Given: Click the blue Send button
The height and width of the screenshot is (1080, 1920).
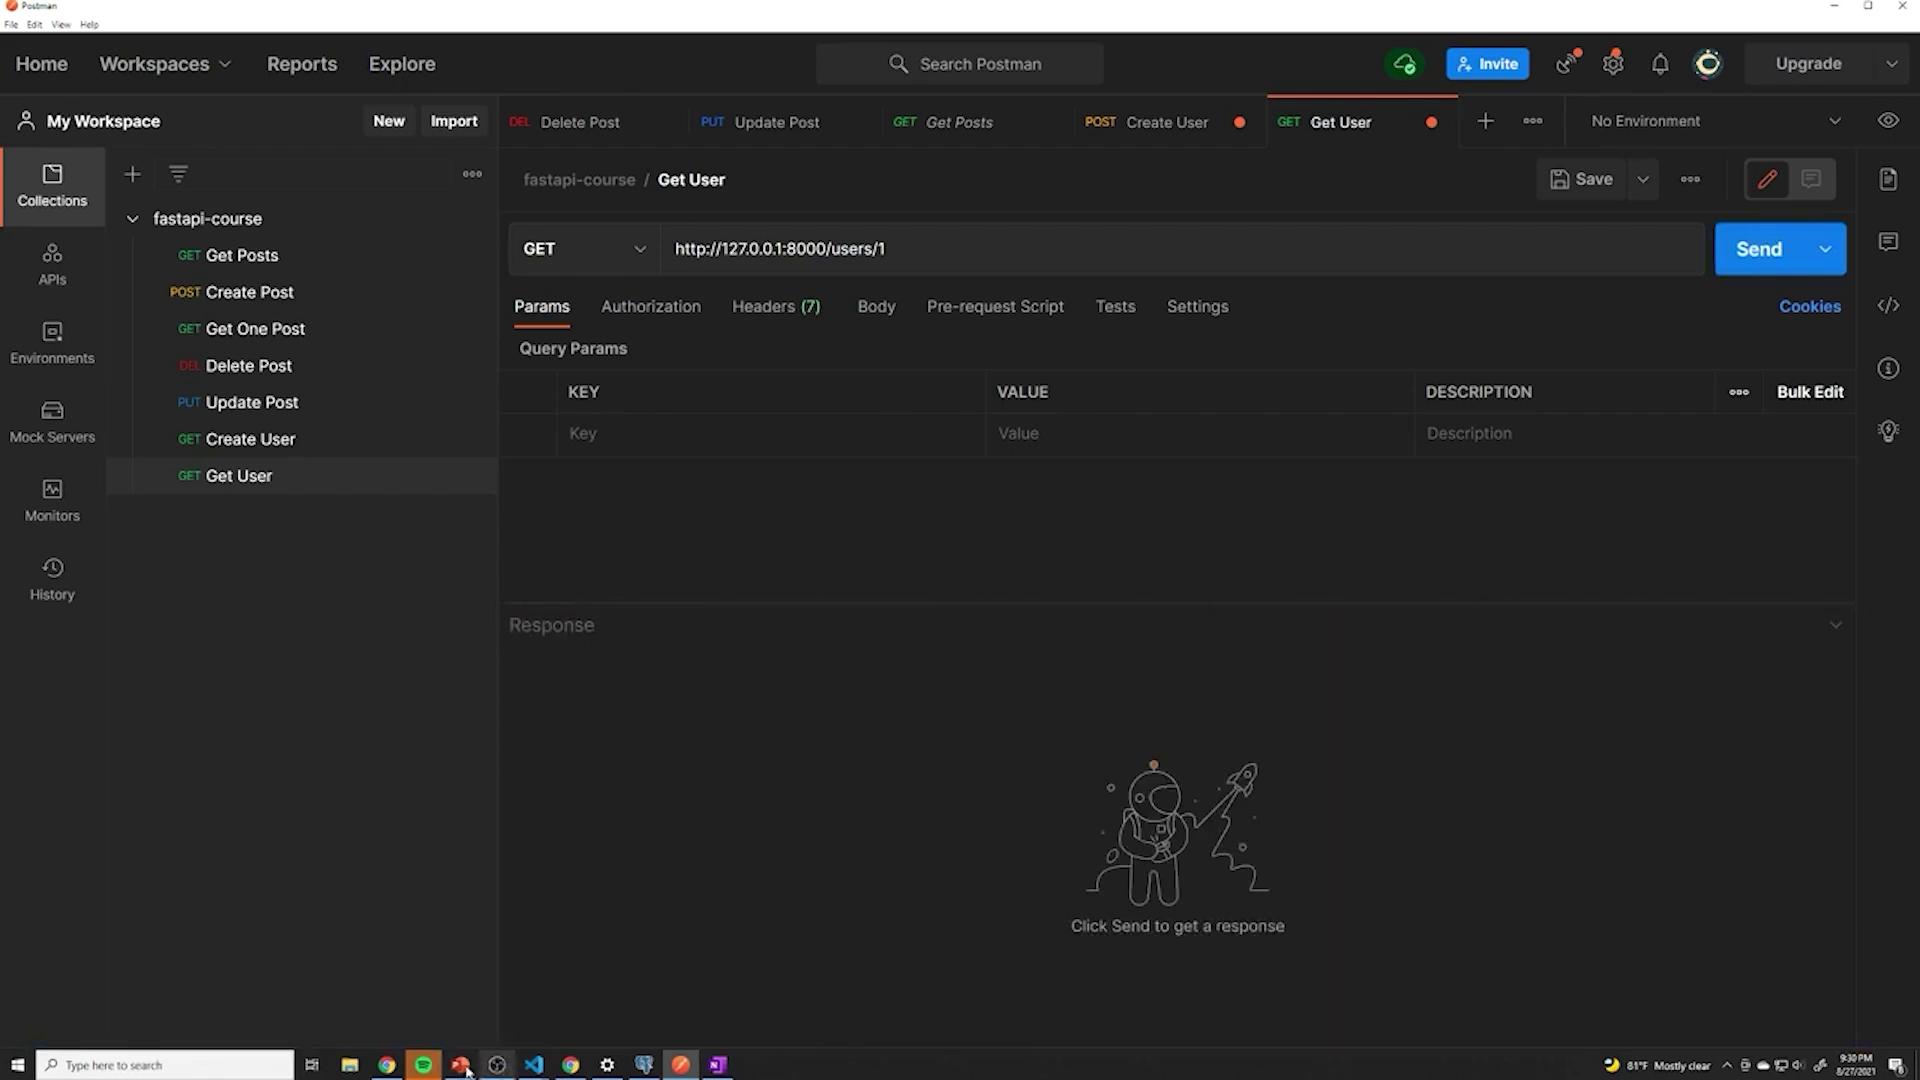Looking at the screenshot, I should (x=1758, y=249).
